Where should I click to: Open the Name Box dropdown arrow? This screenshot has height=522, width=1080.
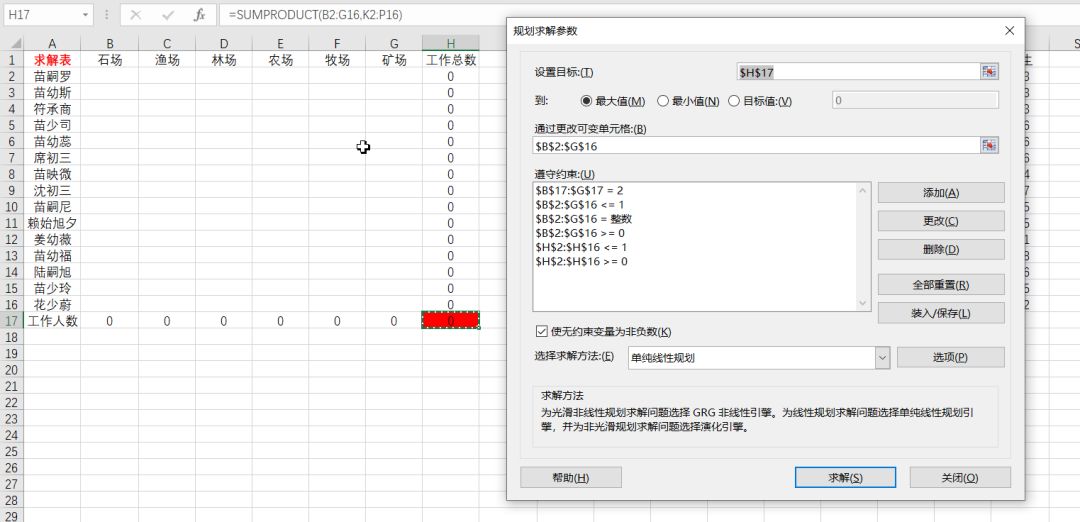[x=85, y=14]
